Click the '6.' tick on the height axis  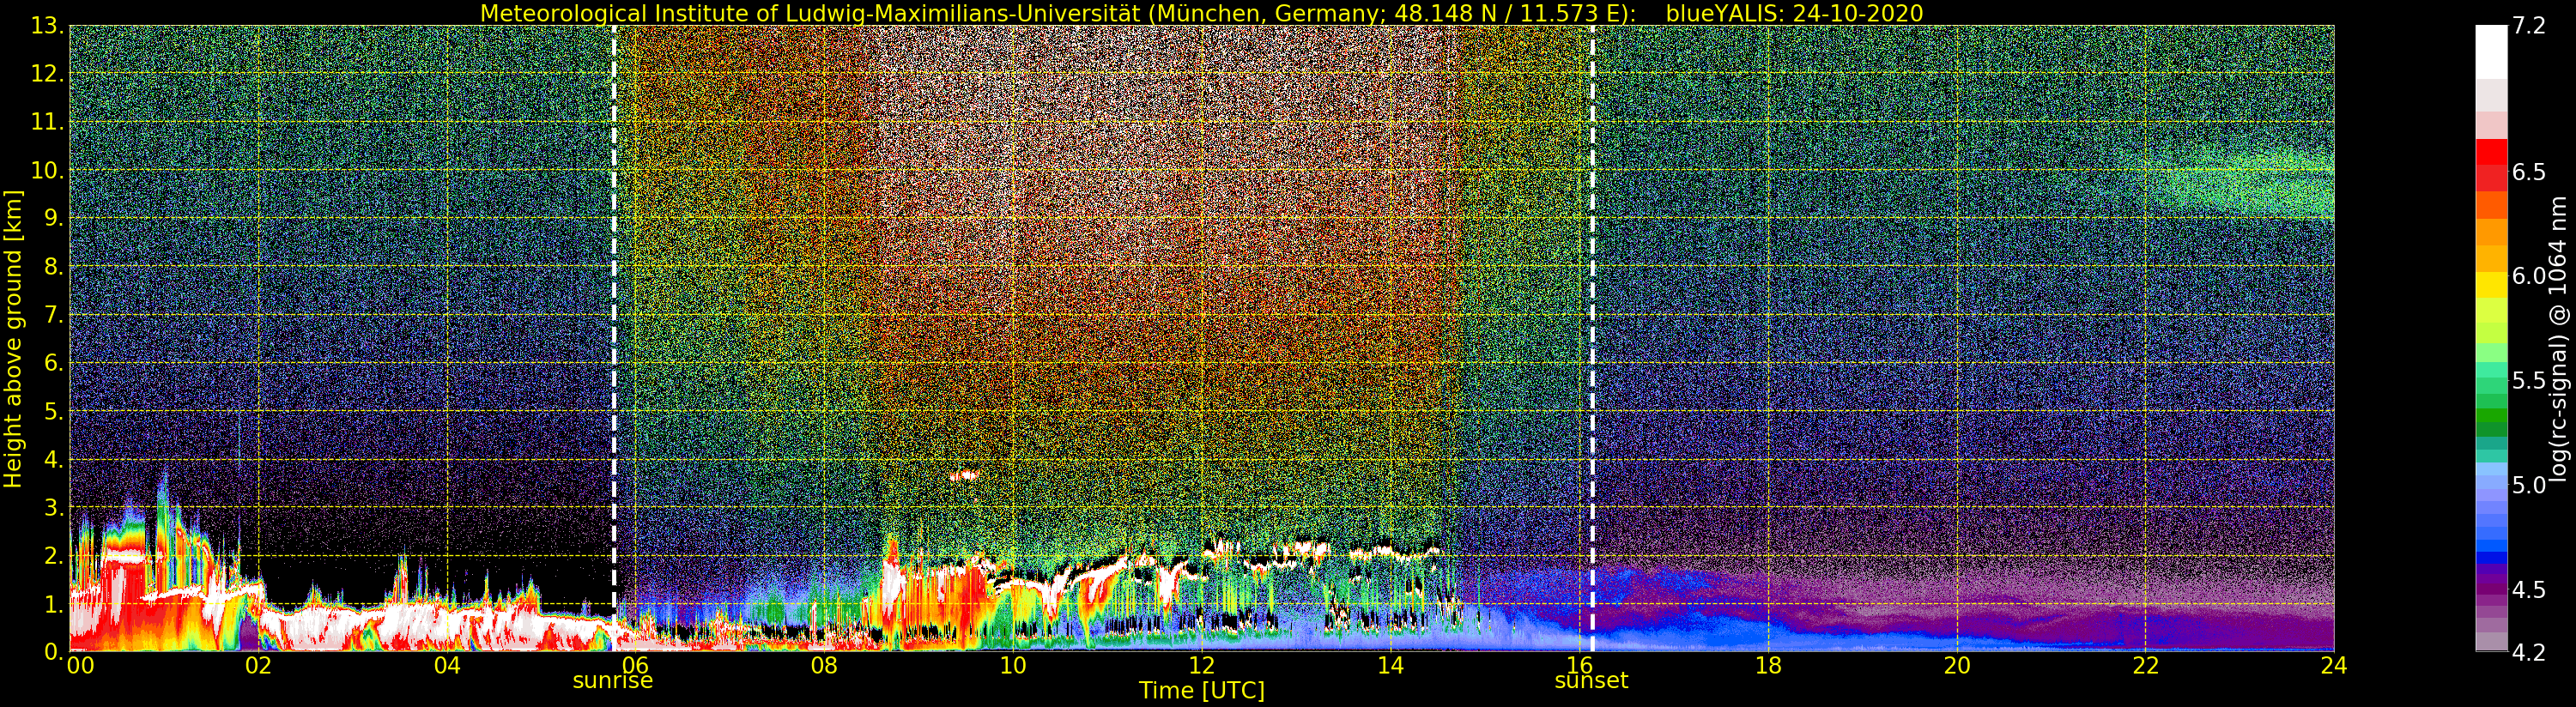(x=53, y=363)
